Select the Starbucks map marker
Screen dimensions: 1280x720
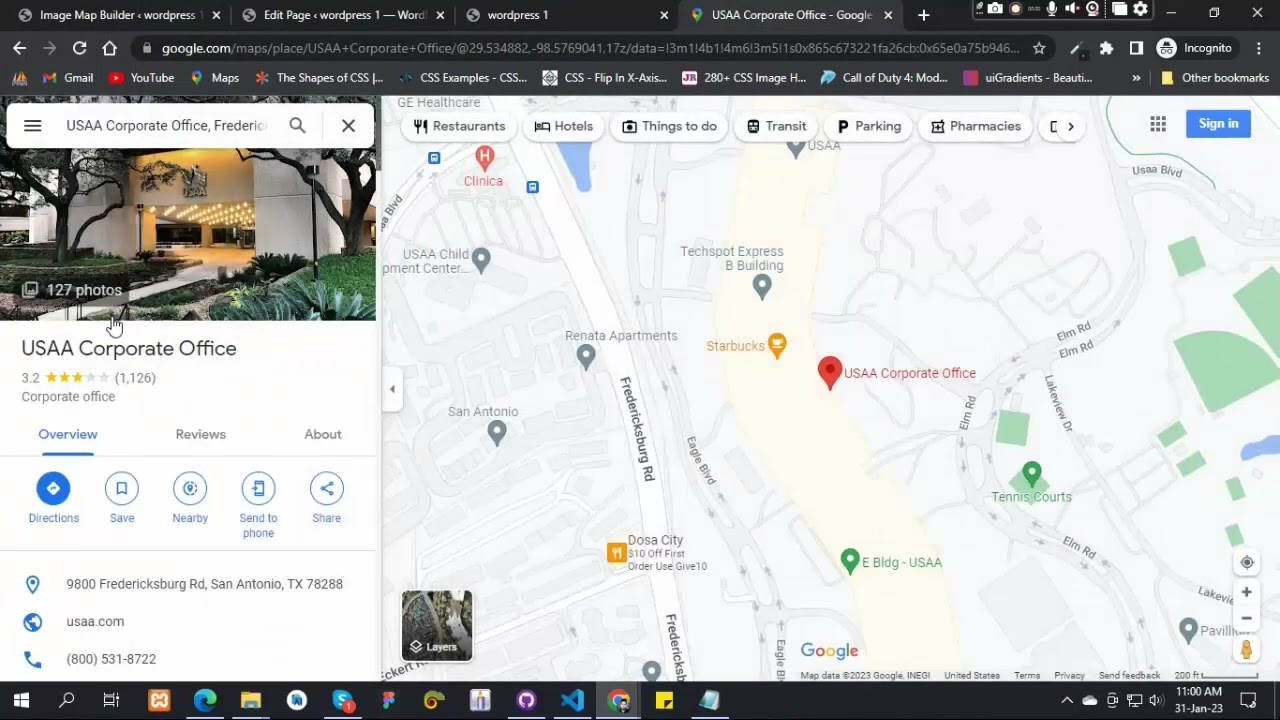[x=777, y=346]
